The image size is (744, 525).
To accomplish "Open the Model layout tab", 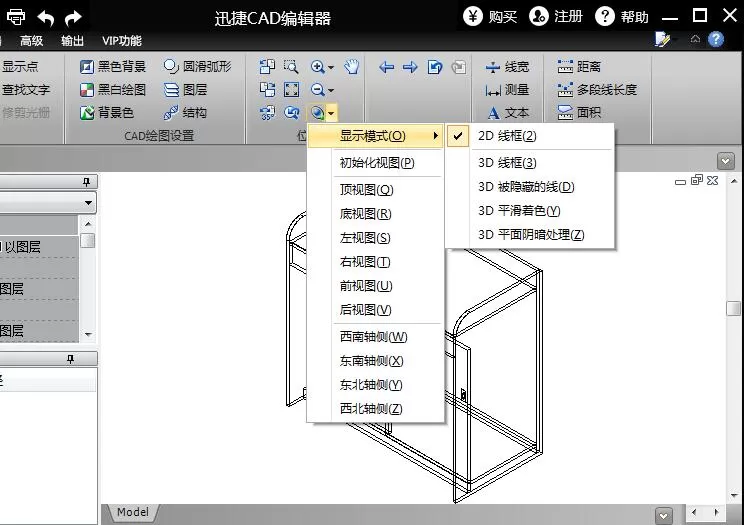I will [x=133, y=512].
